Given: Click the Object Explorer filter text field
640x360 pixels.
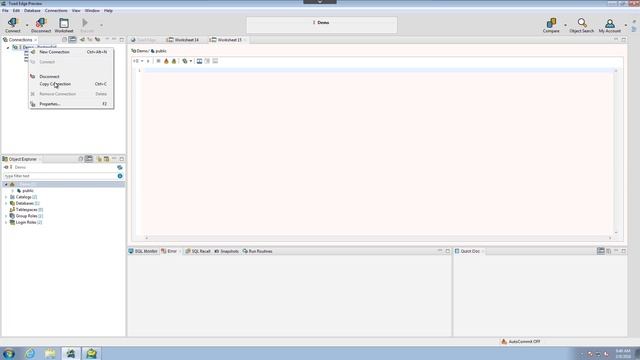Looking at the screenshot, I should [60, 176].
